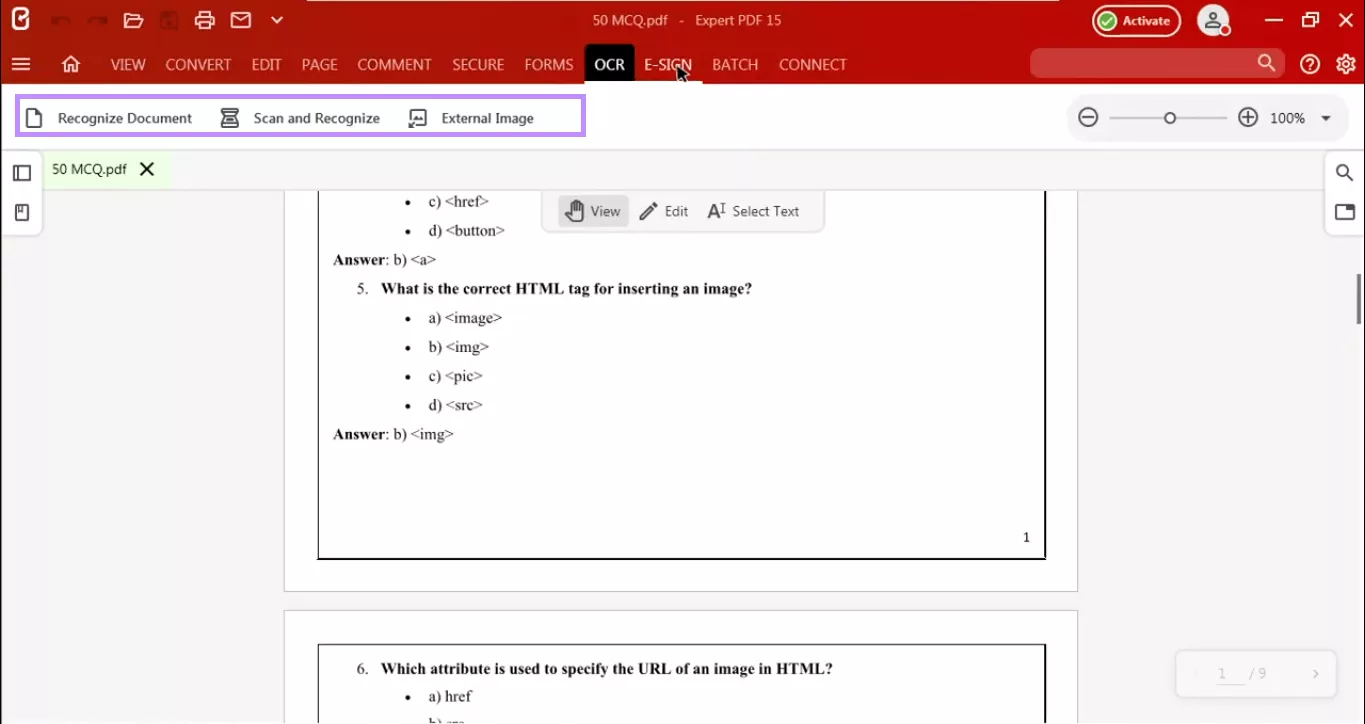The width and height of the screenshot is (1365, 724).
Task: Open the Email document icon
Action: tap(240, 20)
